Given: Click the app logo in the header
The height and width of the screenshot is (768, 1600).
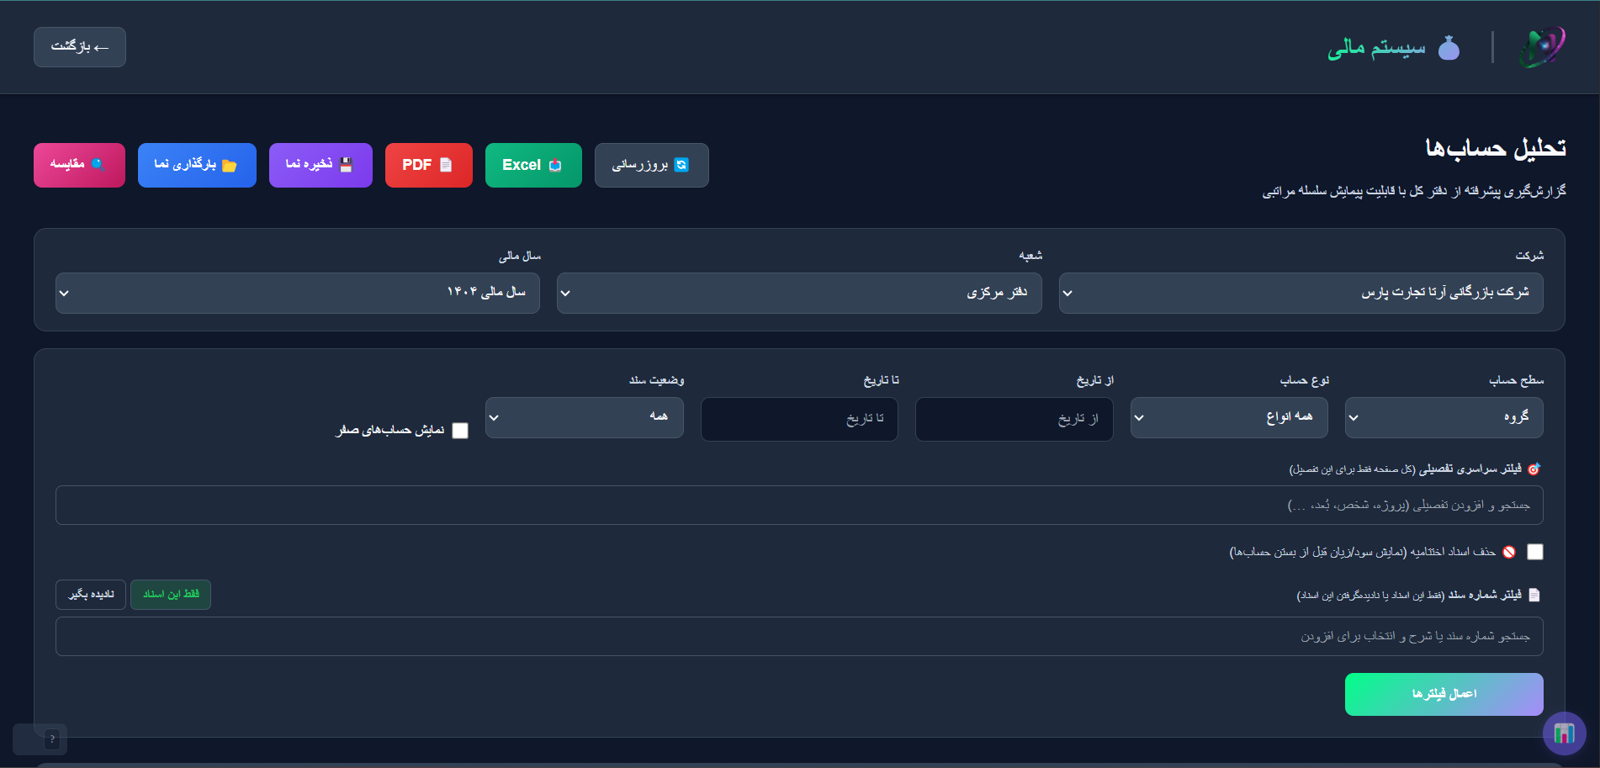Looking at the screenshot, I should (x=1542, y=47).
